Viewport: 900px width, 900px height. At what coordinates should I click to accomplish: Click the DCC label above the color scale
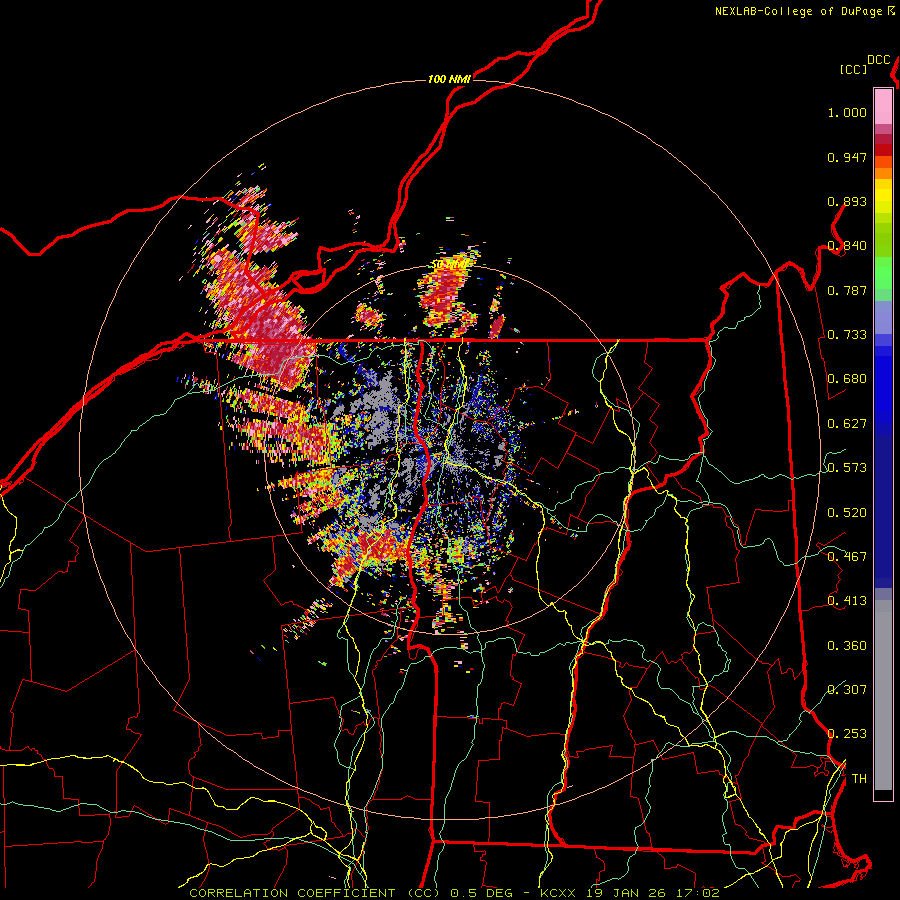pos(879,60)
